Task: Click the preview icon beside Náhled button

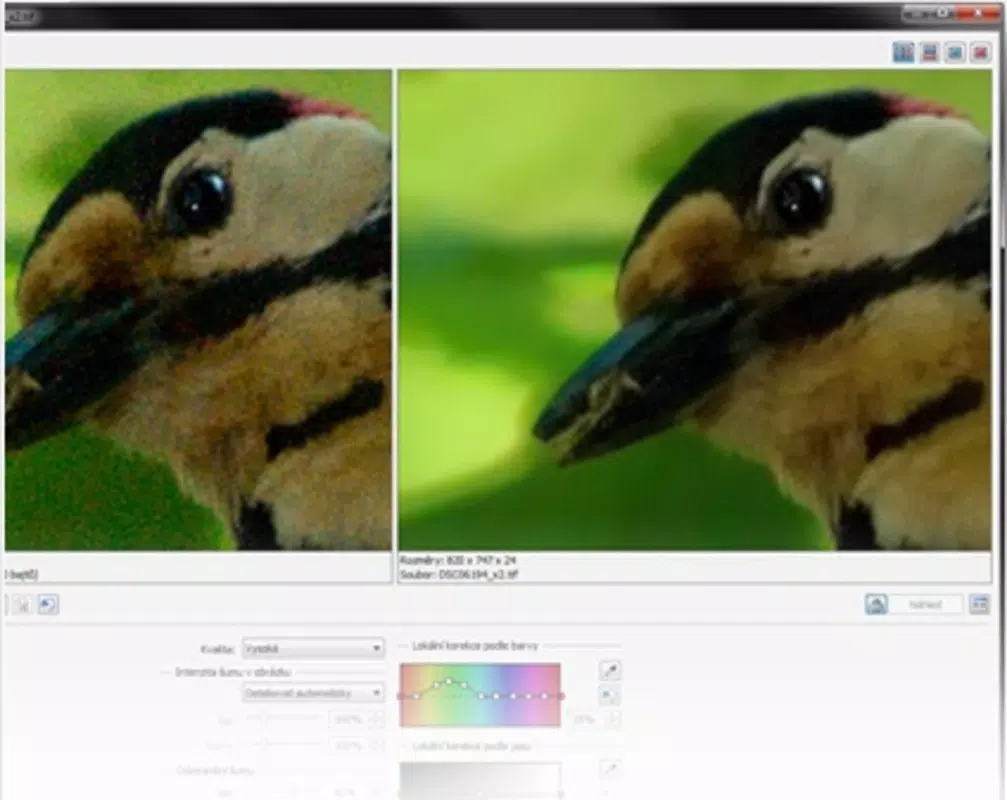Action: 876,604
